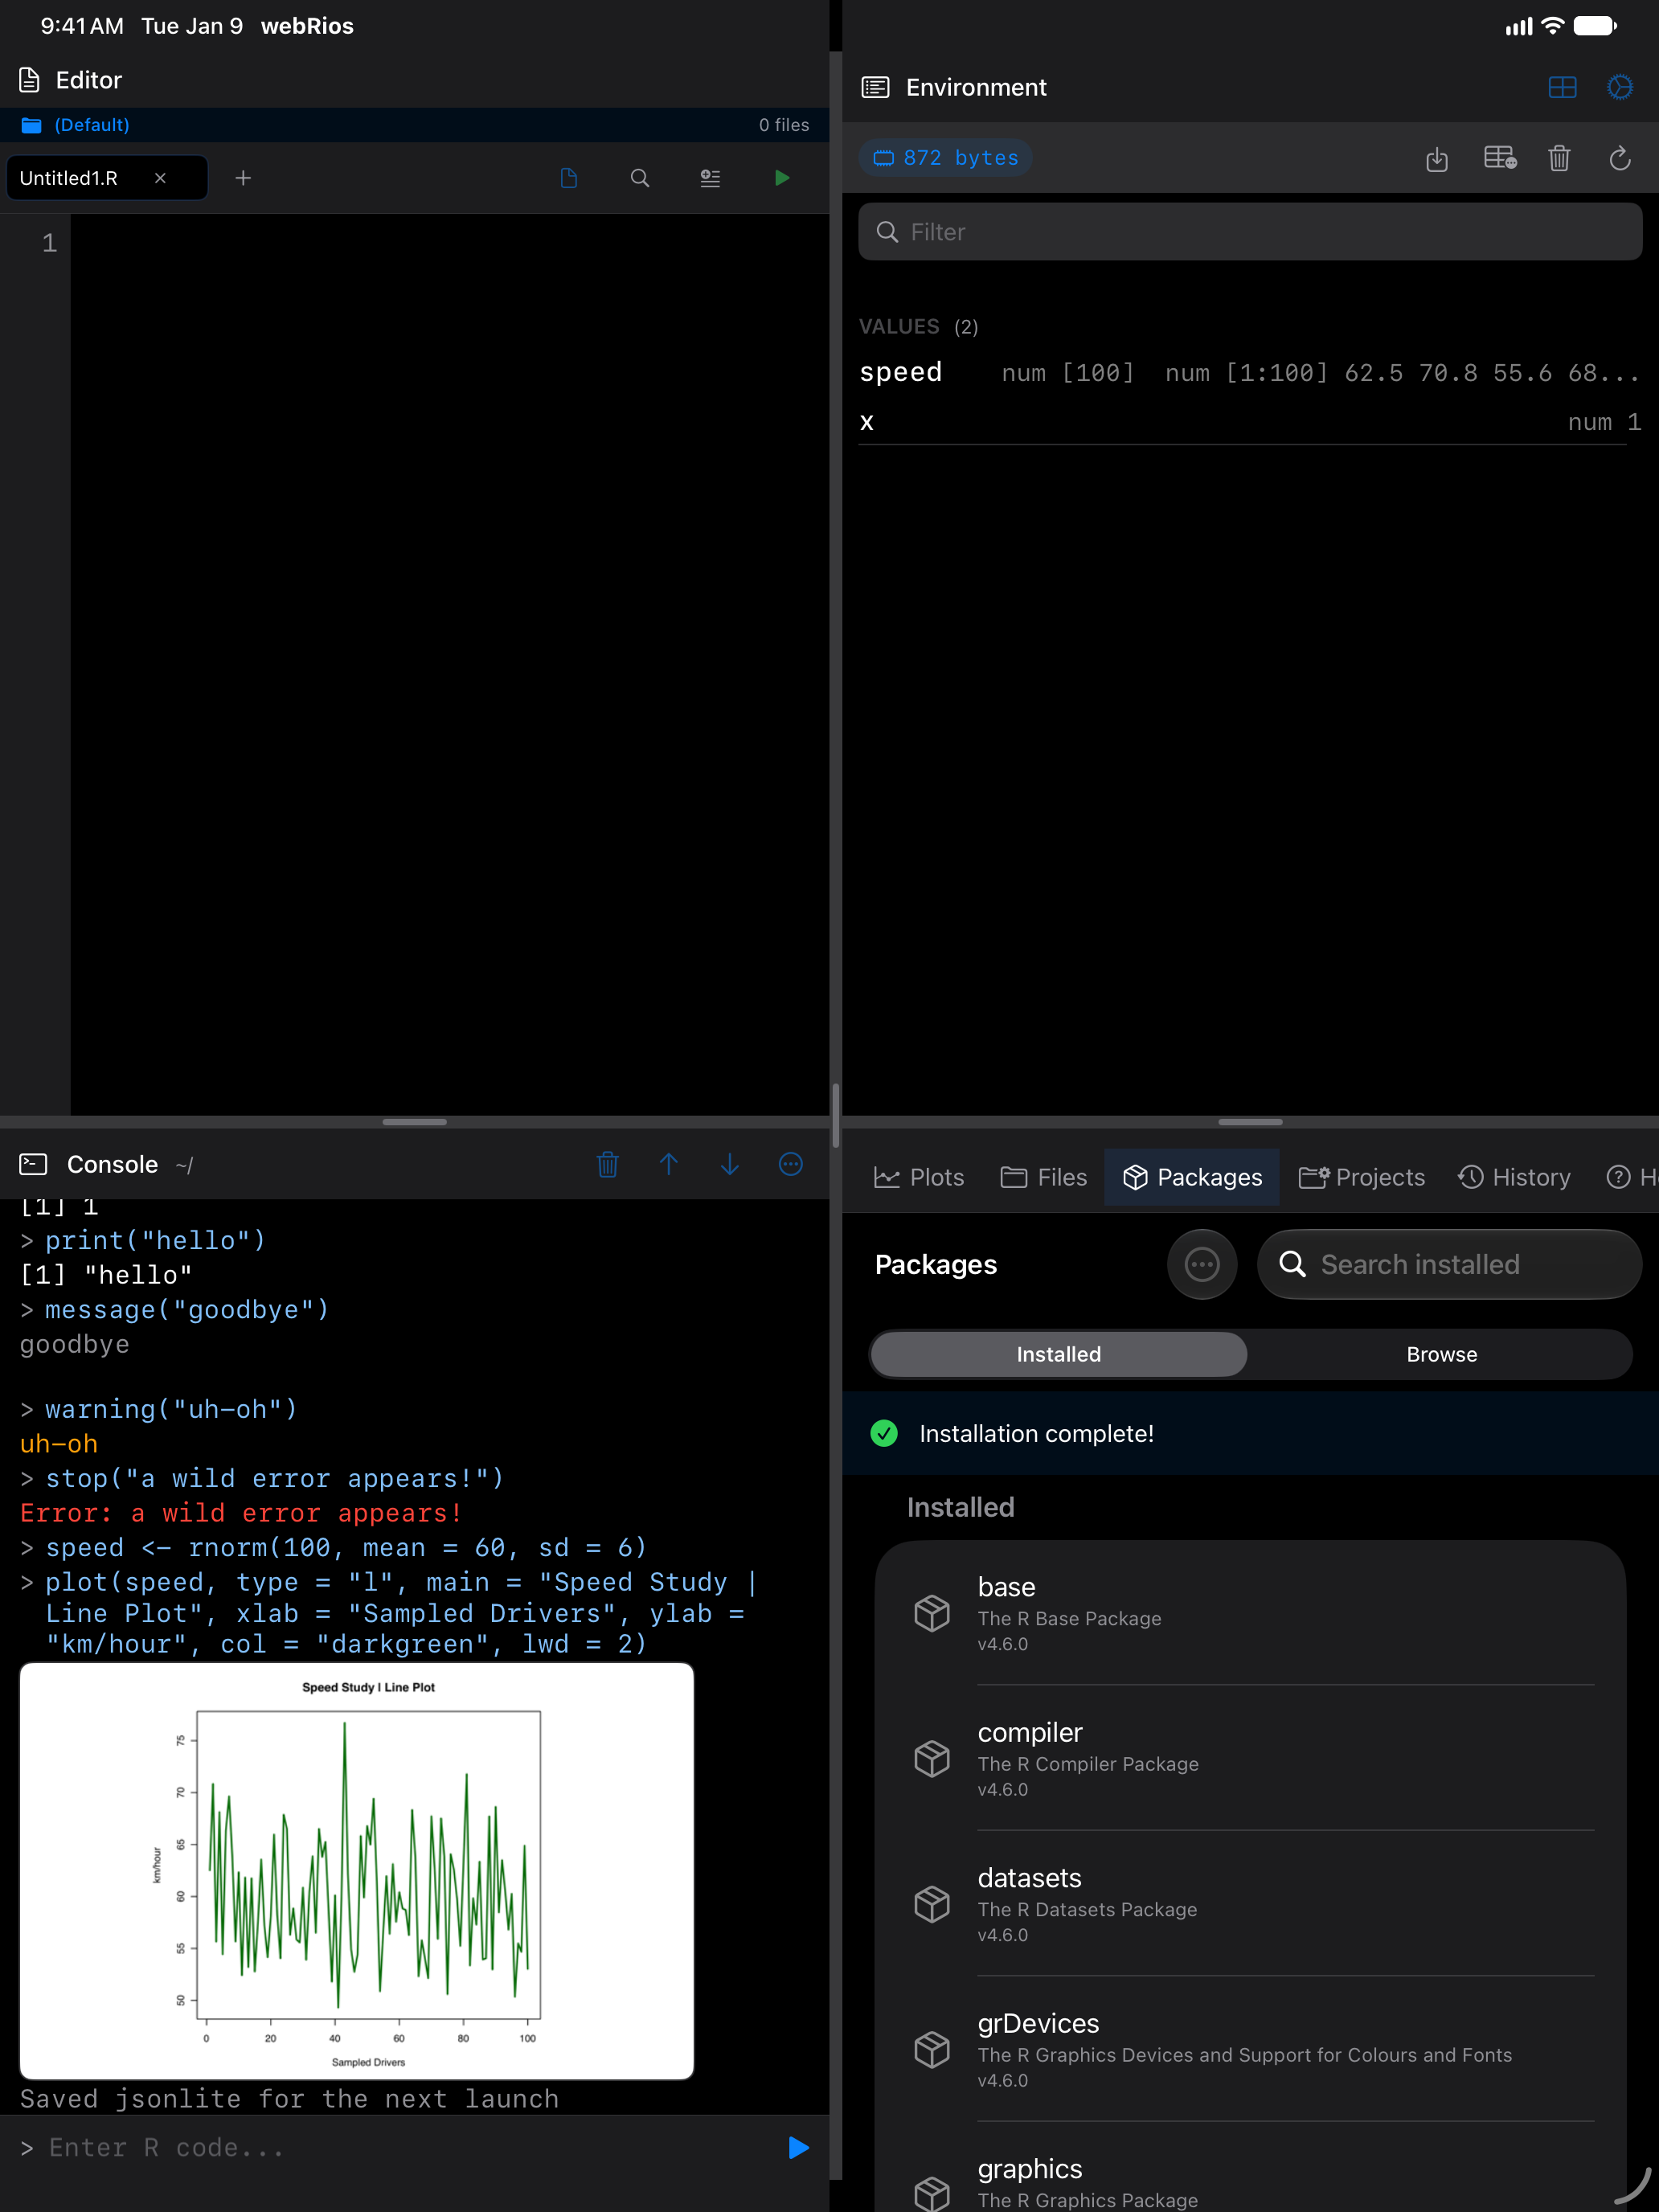
Task: Click the Environment import/save icon
Action: (x=1437, y=158)
